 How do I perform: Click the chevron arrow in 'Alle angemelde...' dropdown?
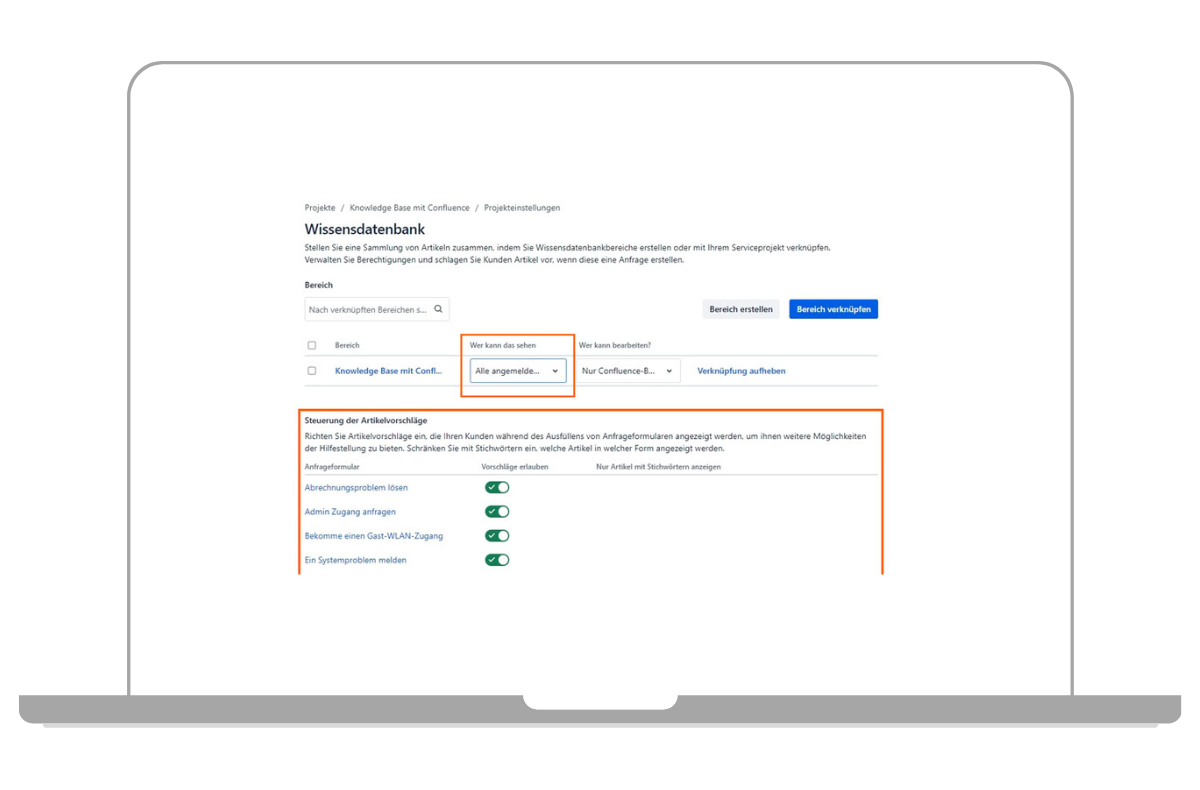point(555,371)
